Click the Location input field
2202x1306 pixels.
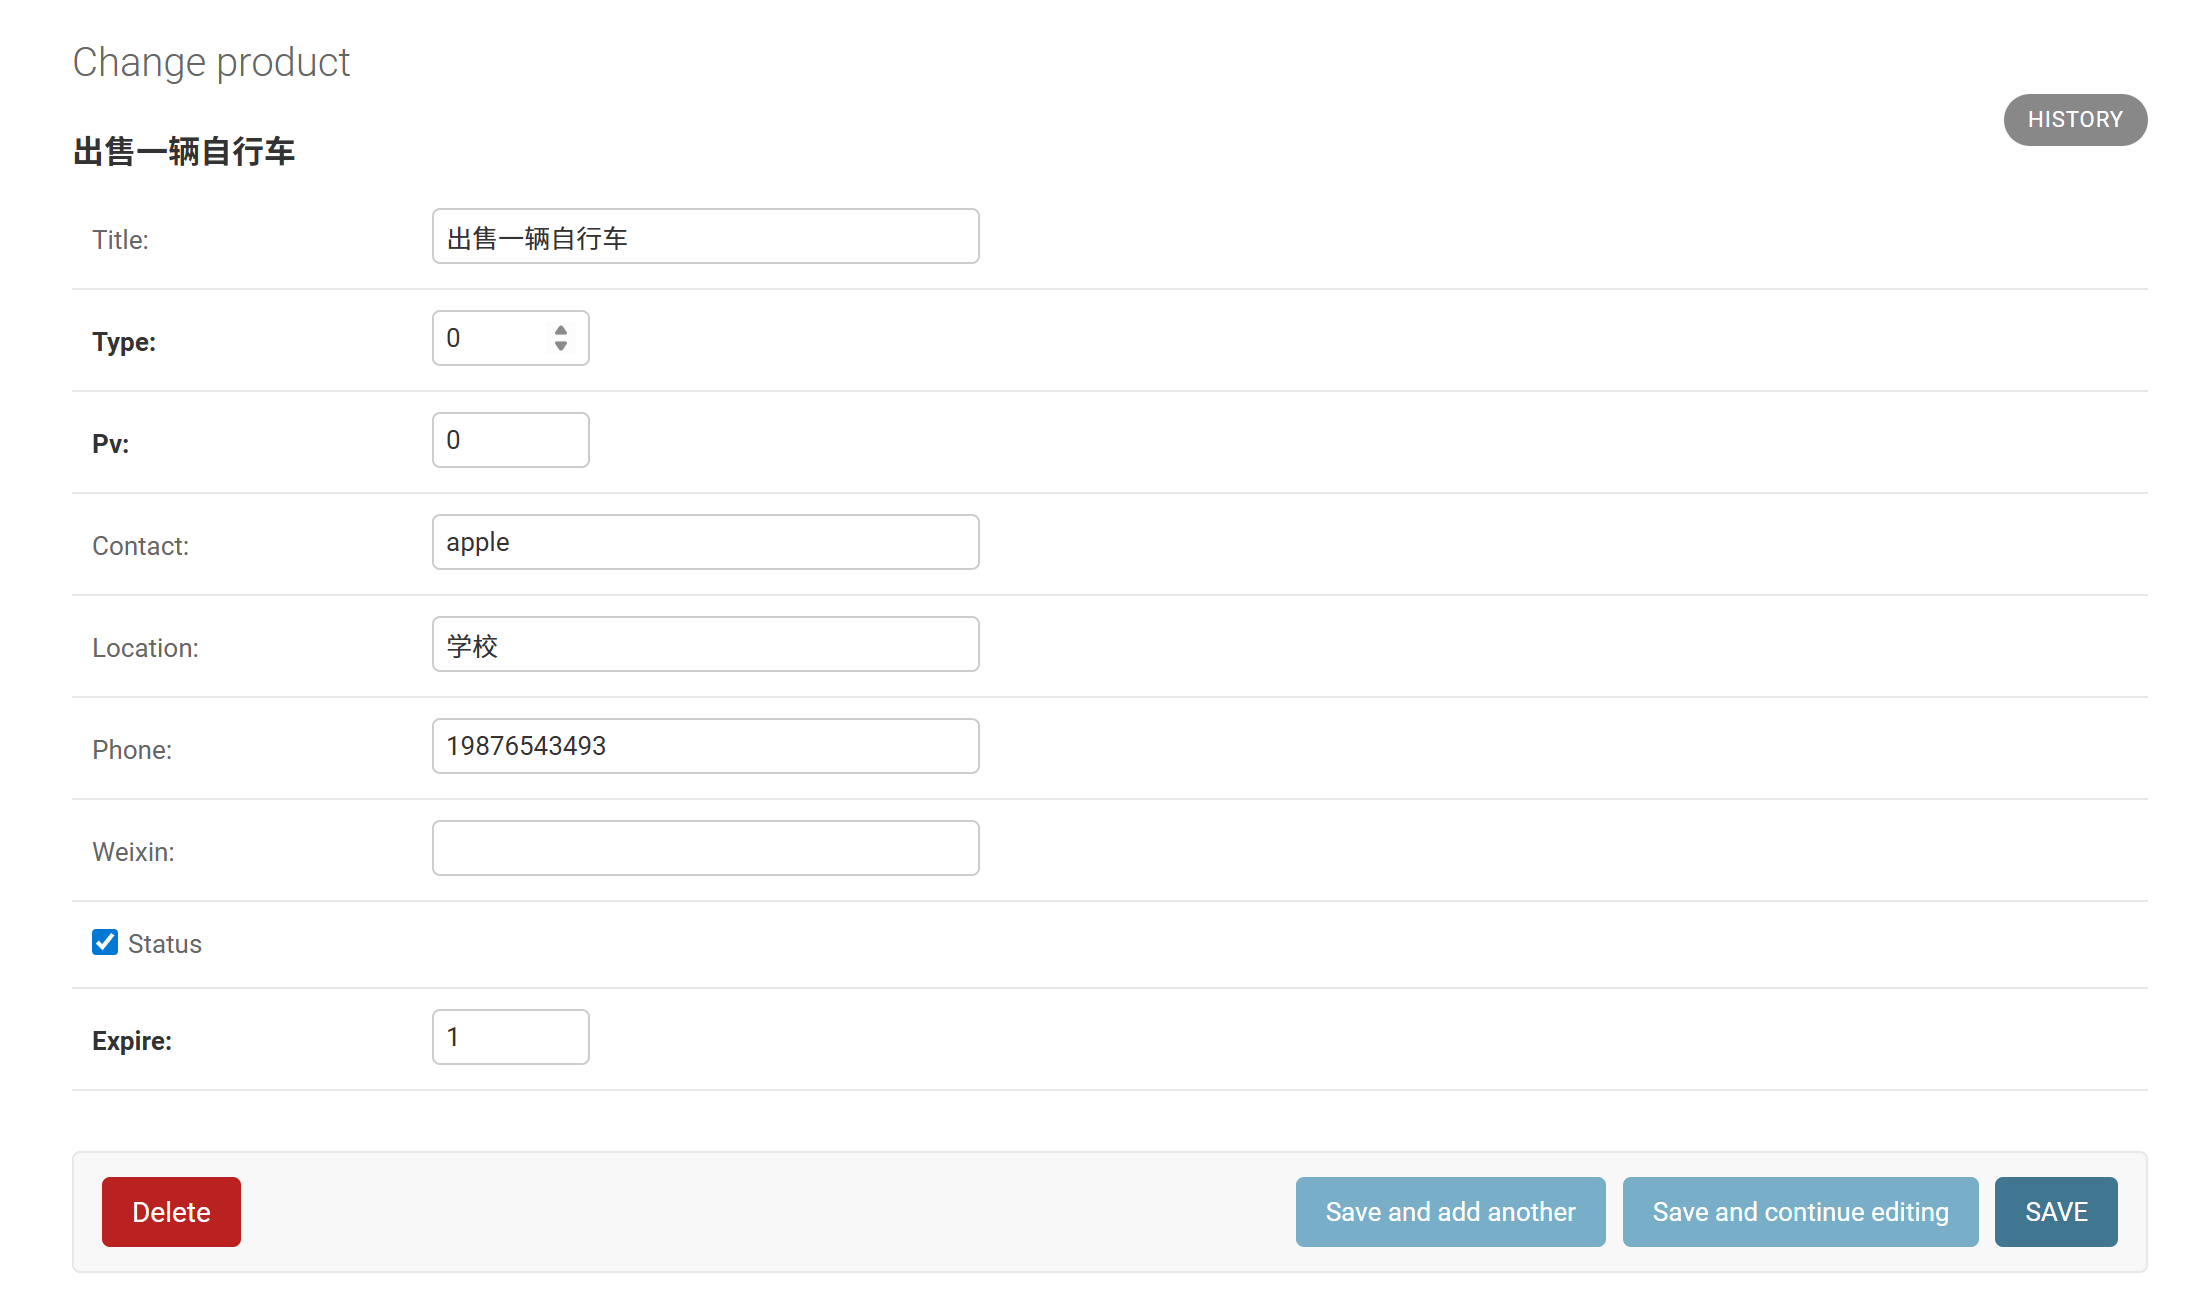click(705, 645)
